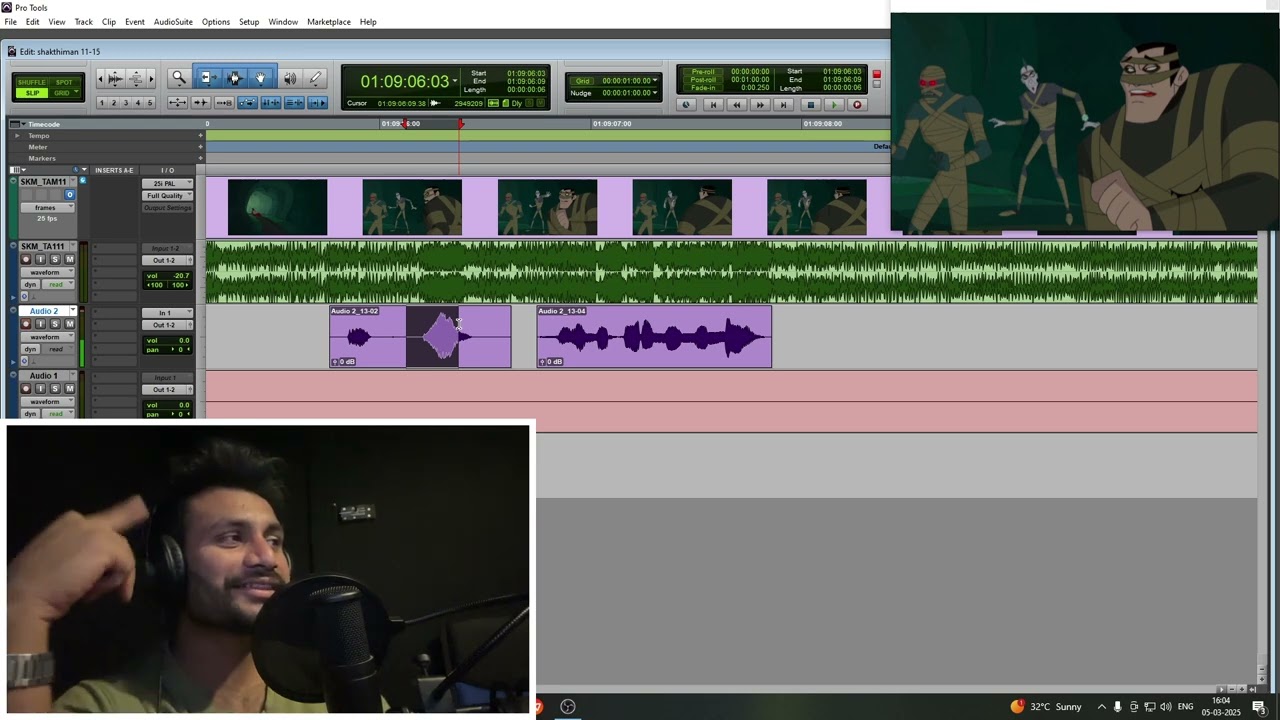Toggle Zoom Toggle button below Zoomer
Viewport: 1280px width, 720px height.
coord(177,103)
